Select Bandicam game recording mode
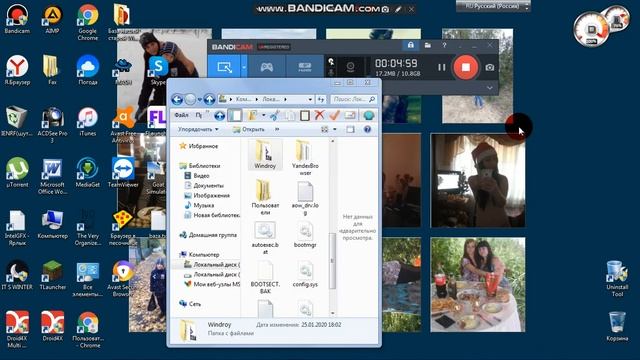This screenshot has width=640, height=360. pos(267,67)
